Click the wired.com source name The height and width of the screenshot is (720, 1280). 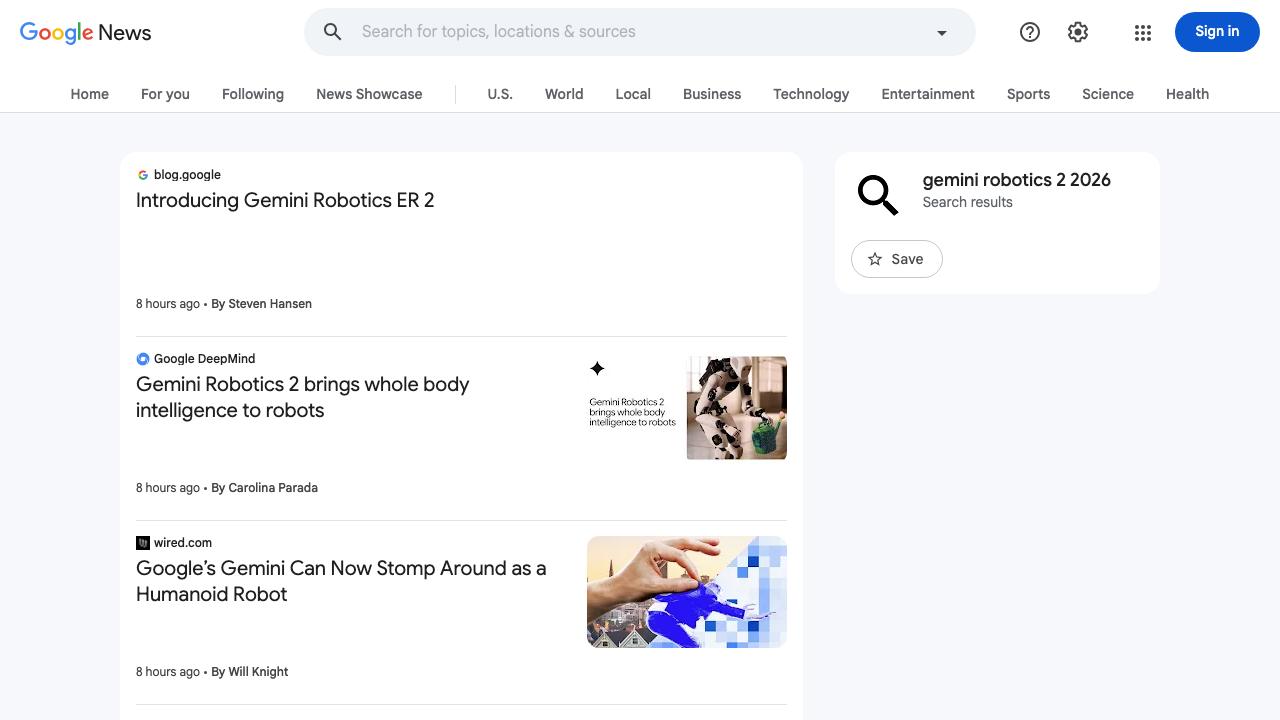[x=183, y=543]
